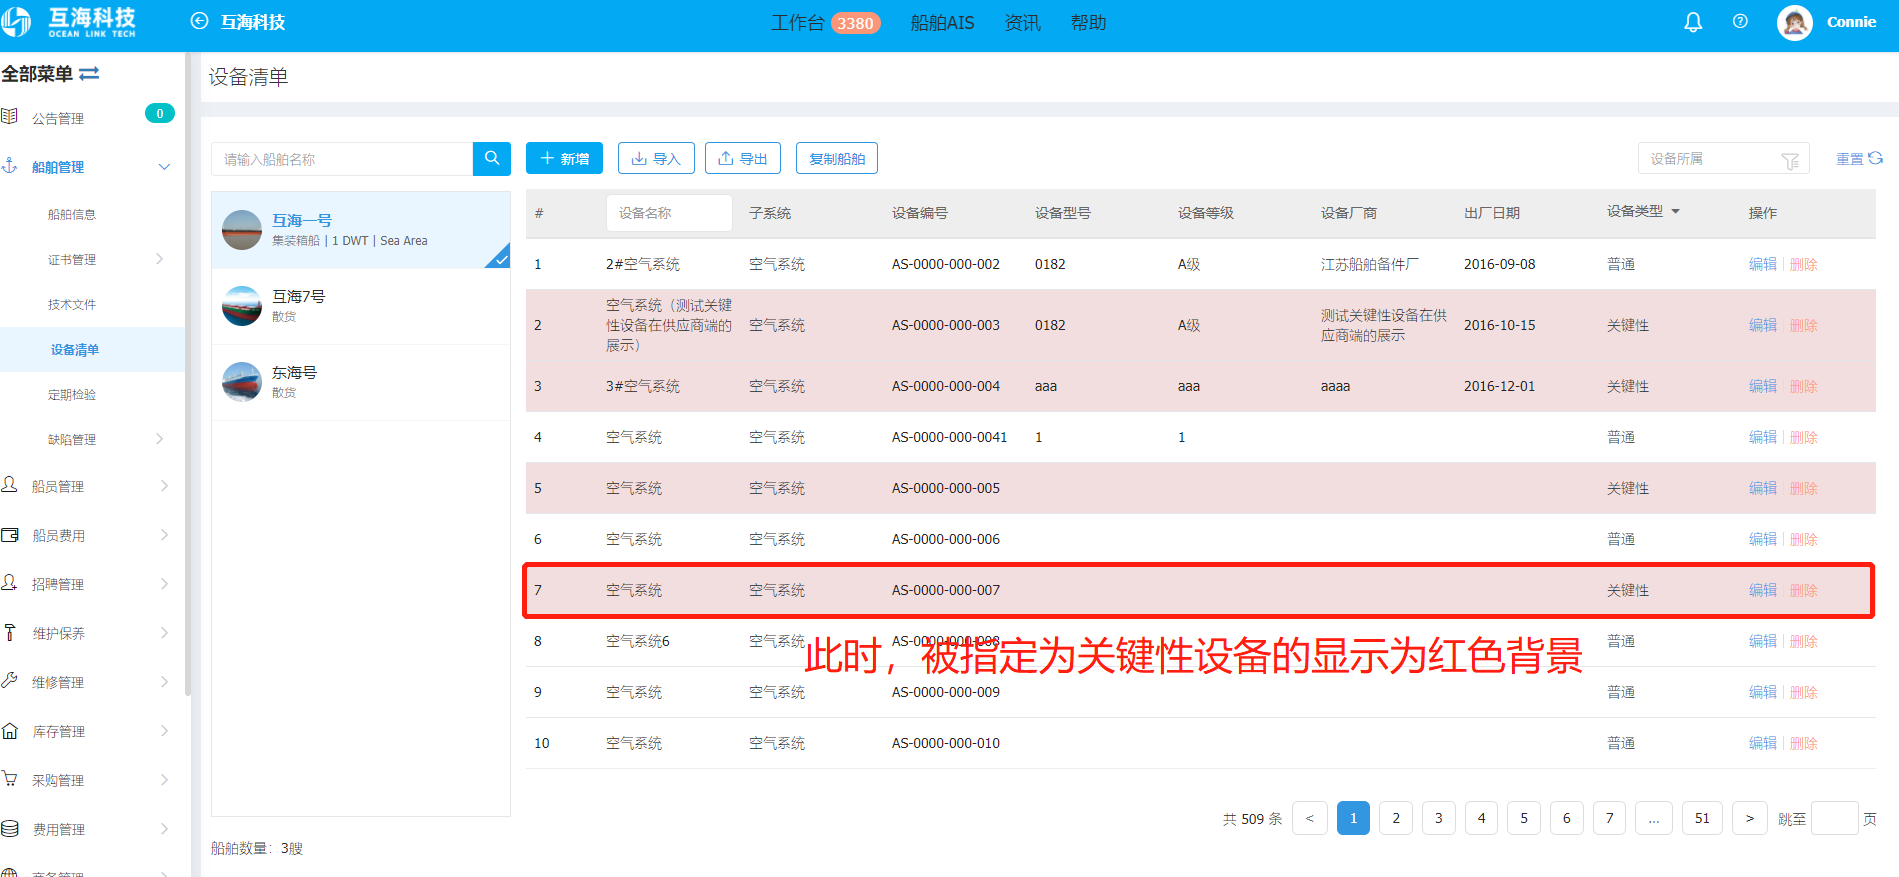Click the 设备所属 filter field
This screenshot has width=1899, height=877.
tap(1724, 159)
